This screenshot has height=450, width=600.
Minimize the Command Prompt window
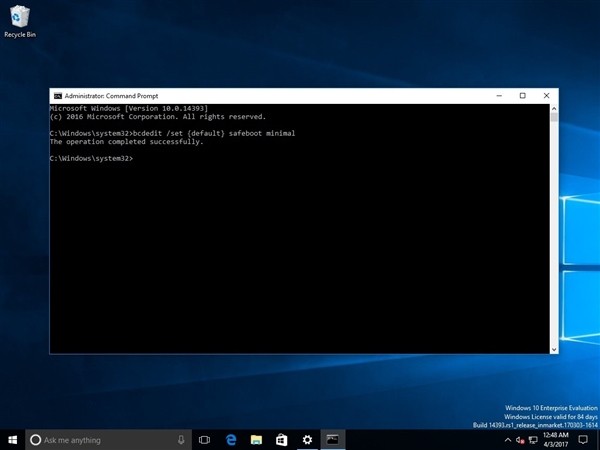[x=497, y=96]
